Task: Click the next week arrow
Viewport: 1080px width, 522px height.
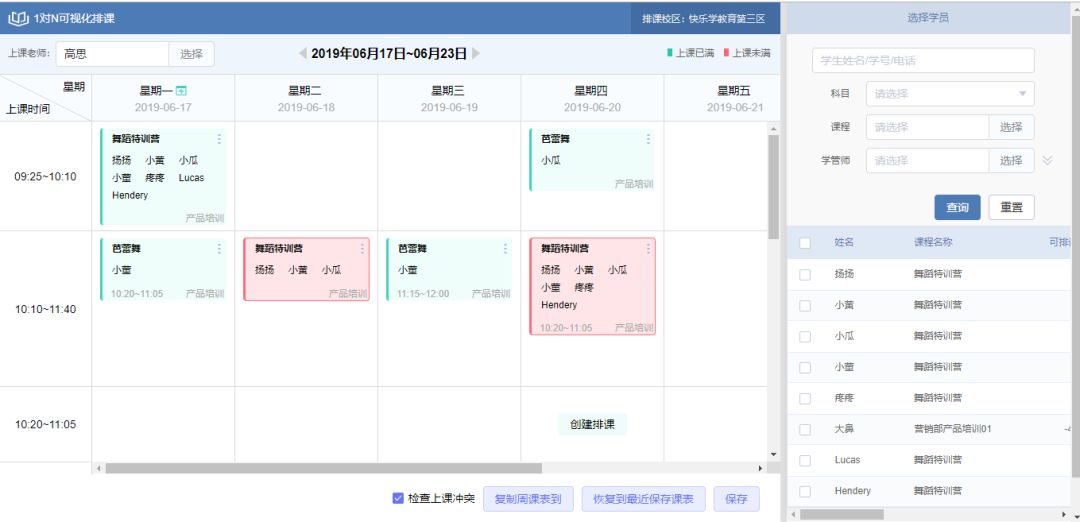Action: [x=476, y=53]
